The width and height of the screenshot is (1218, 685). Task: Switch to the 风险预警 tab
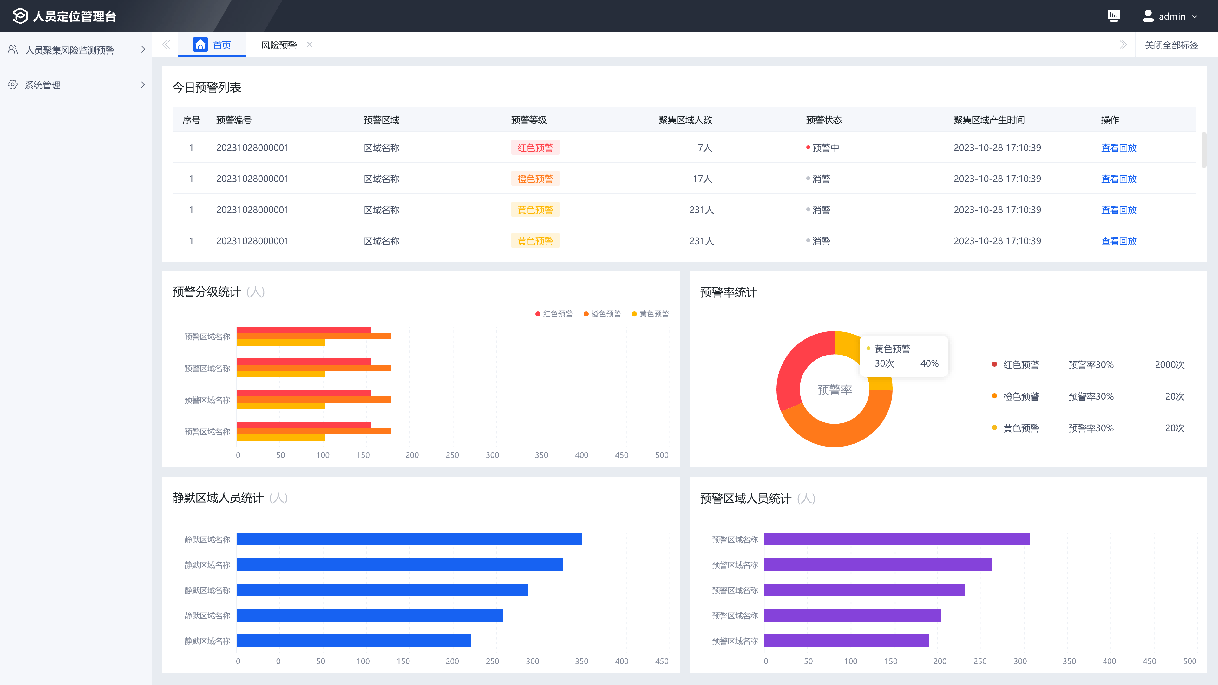[278, 45]
